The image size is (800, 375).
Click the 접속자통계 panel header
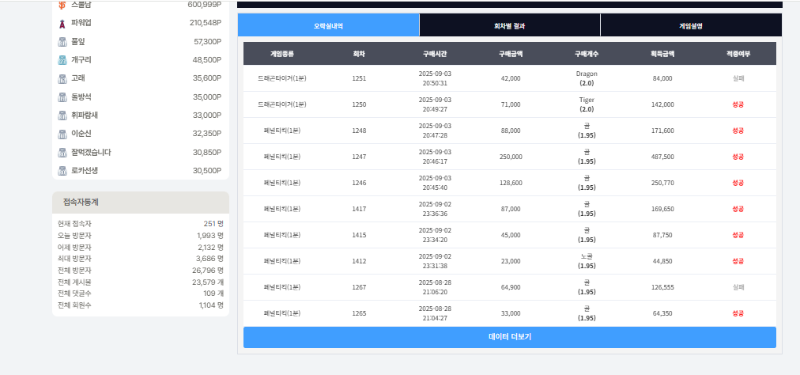click(140, 203)
